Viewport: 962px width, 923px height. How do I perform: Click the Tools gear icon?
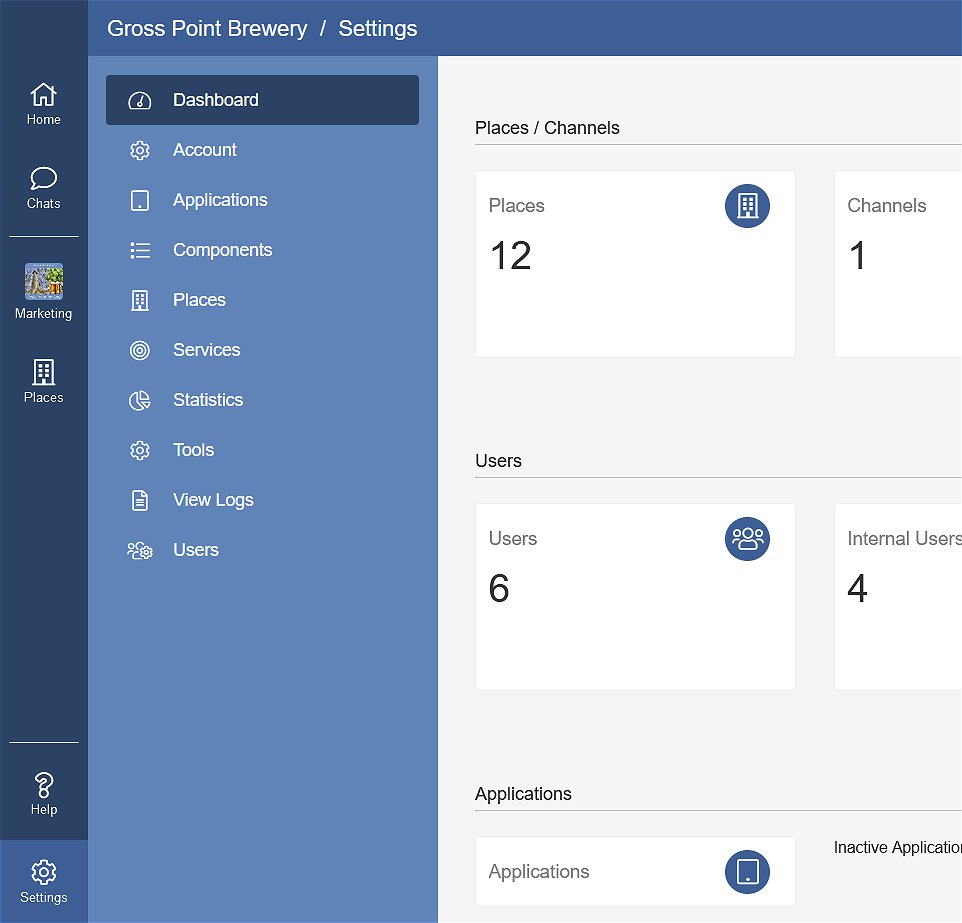[x=140, y=450]
